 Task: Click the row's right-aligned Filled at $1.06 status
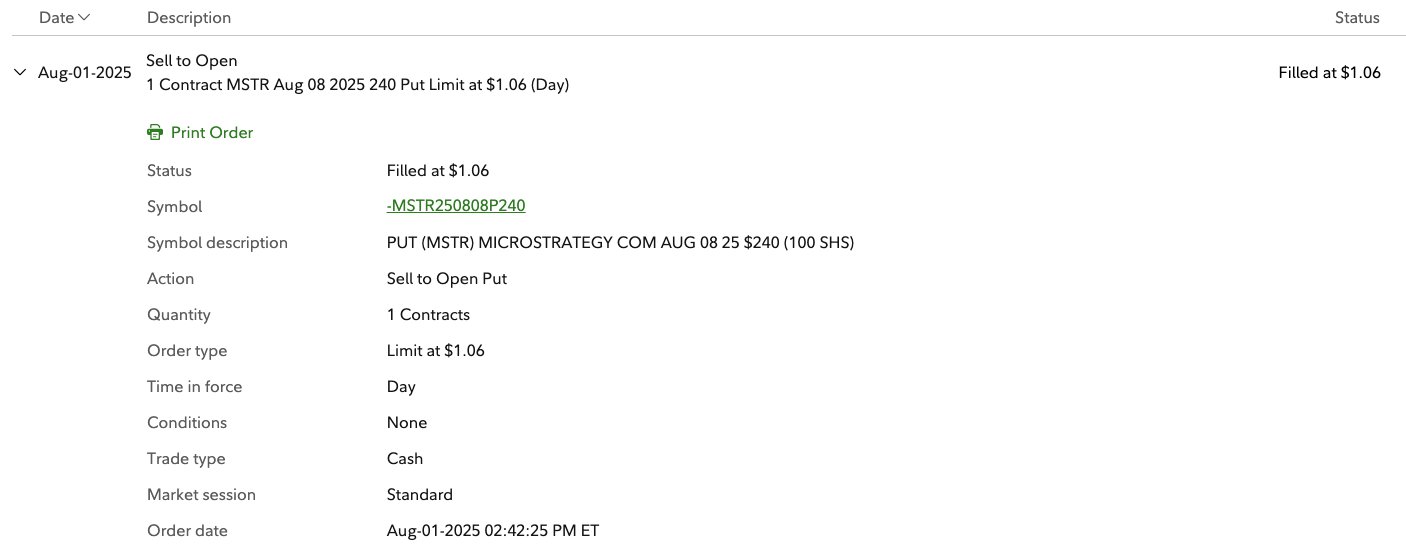click(1329, 72)
